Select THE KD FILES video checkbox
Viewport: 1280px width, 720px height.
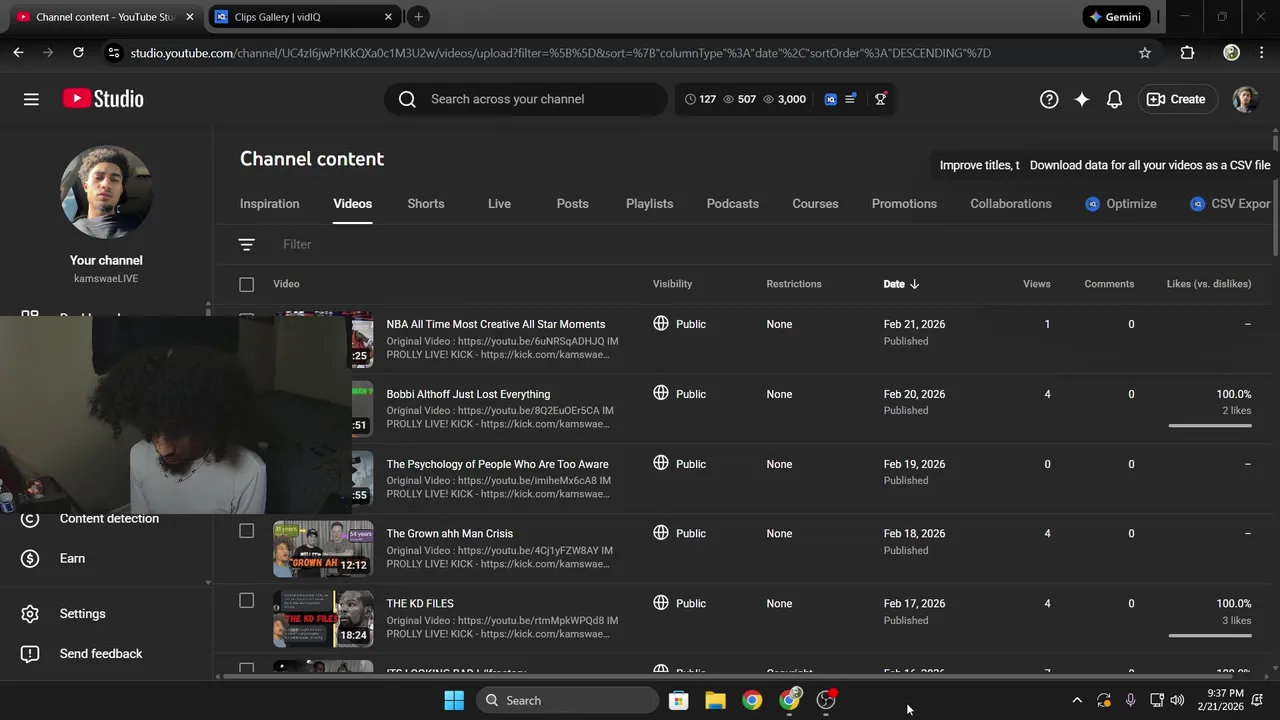(247, 601)
